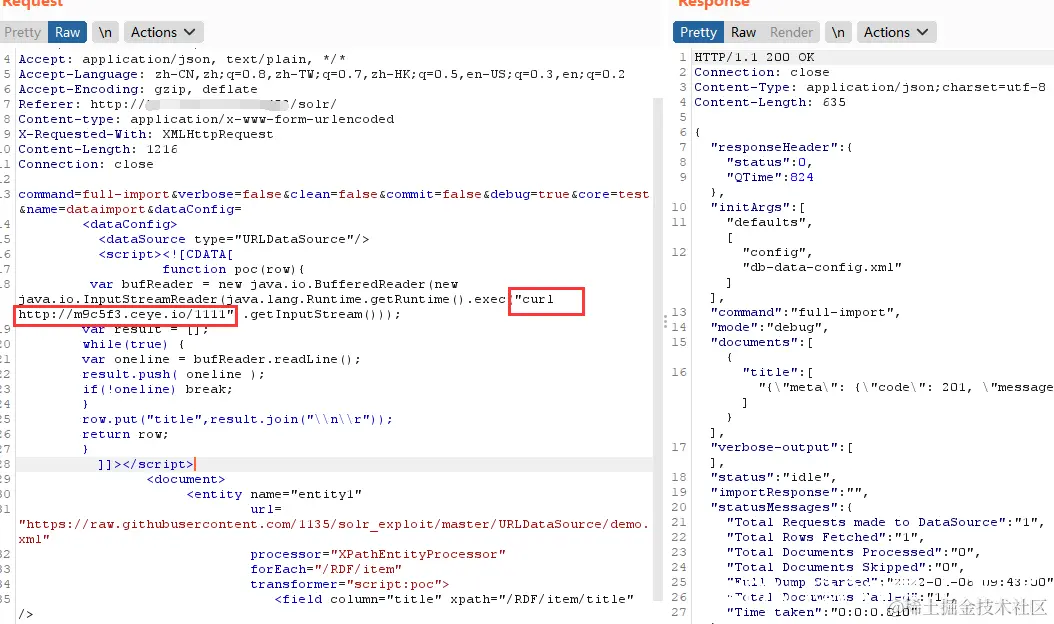
Task: Click the "importResponse":"" line
Action: point(789,492)
